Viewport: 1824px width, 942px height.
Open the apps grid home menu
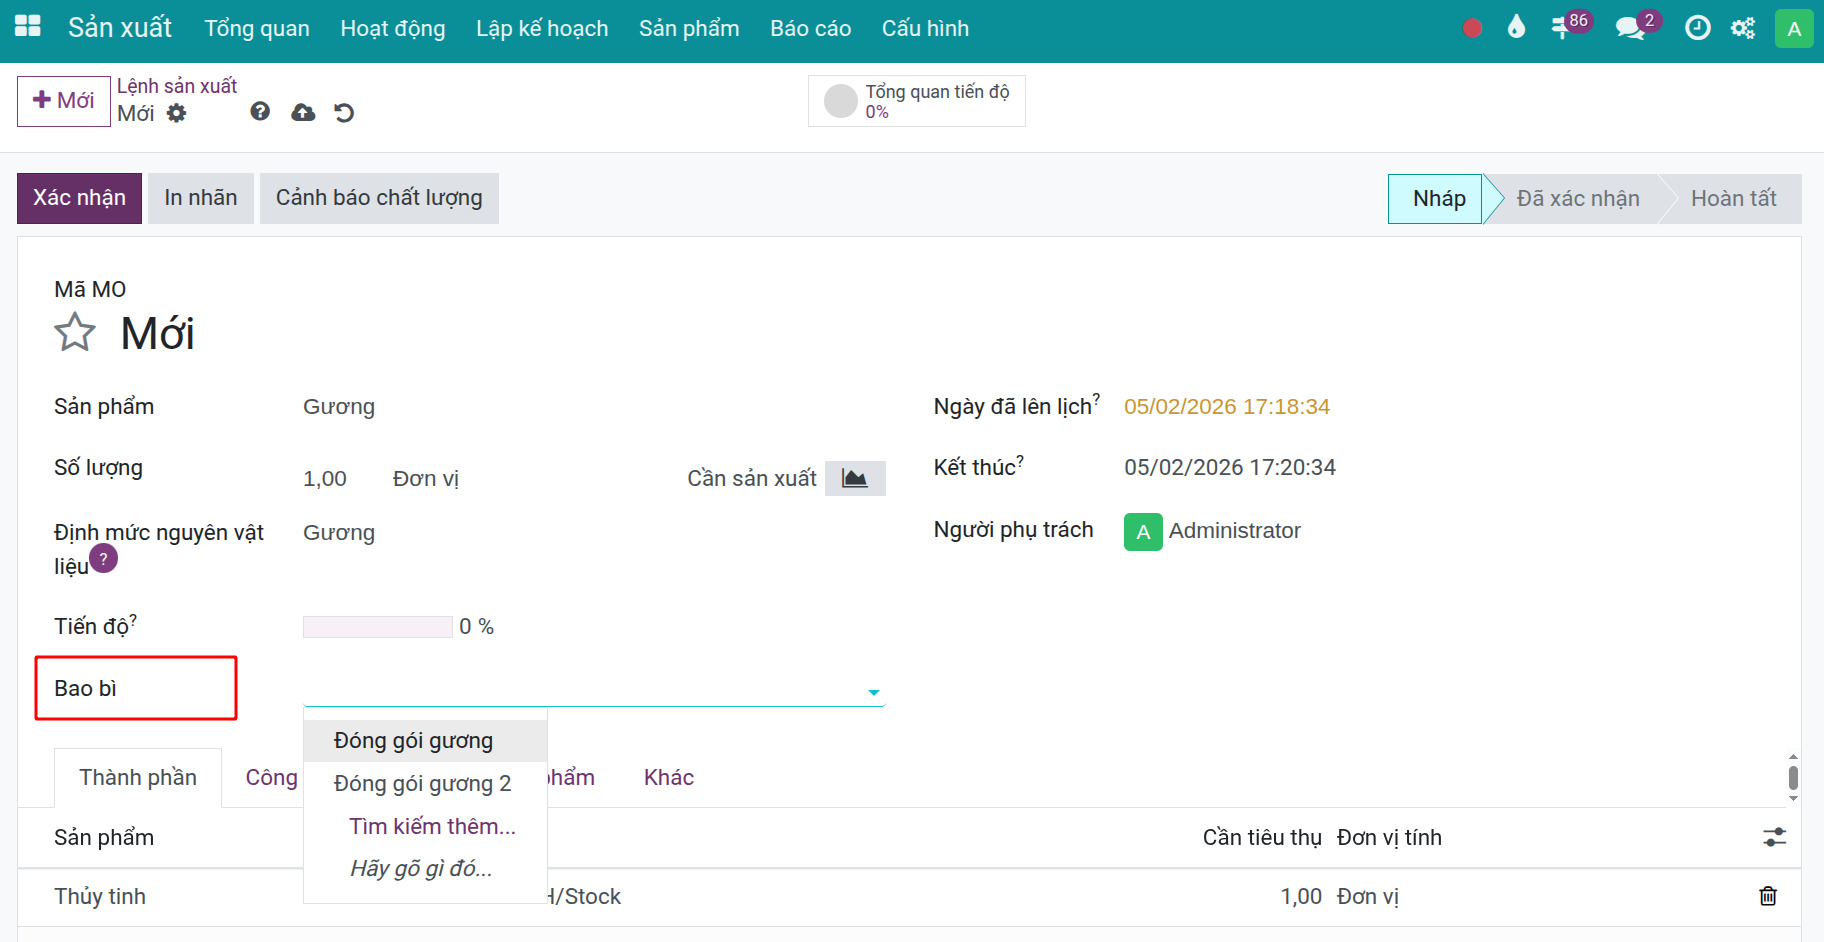(x=28, y=27)
